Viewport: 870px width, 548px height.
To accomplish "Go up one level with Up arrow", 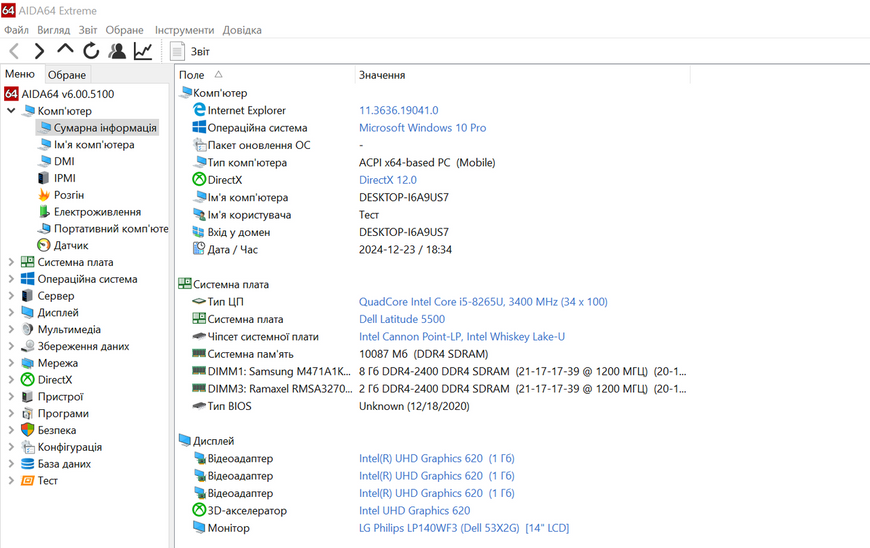I will tap(65, 50).
